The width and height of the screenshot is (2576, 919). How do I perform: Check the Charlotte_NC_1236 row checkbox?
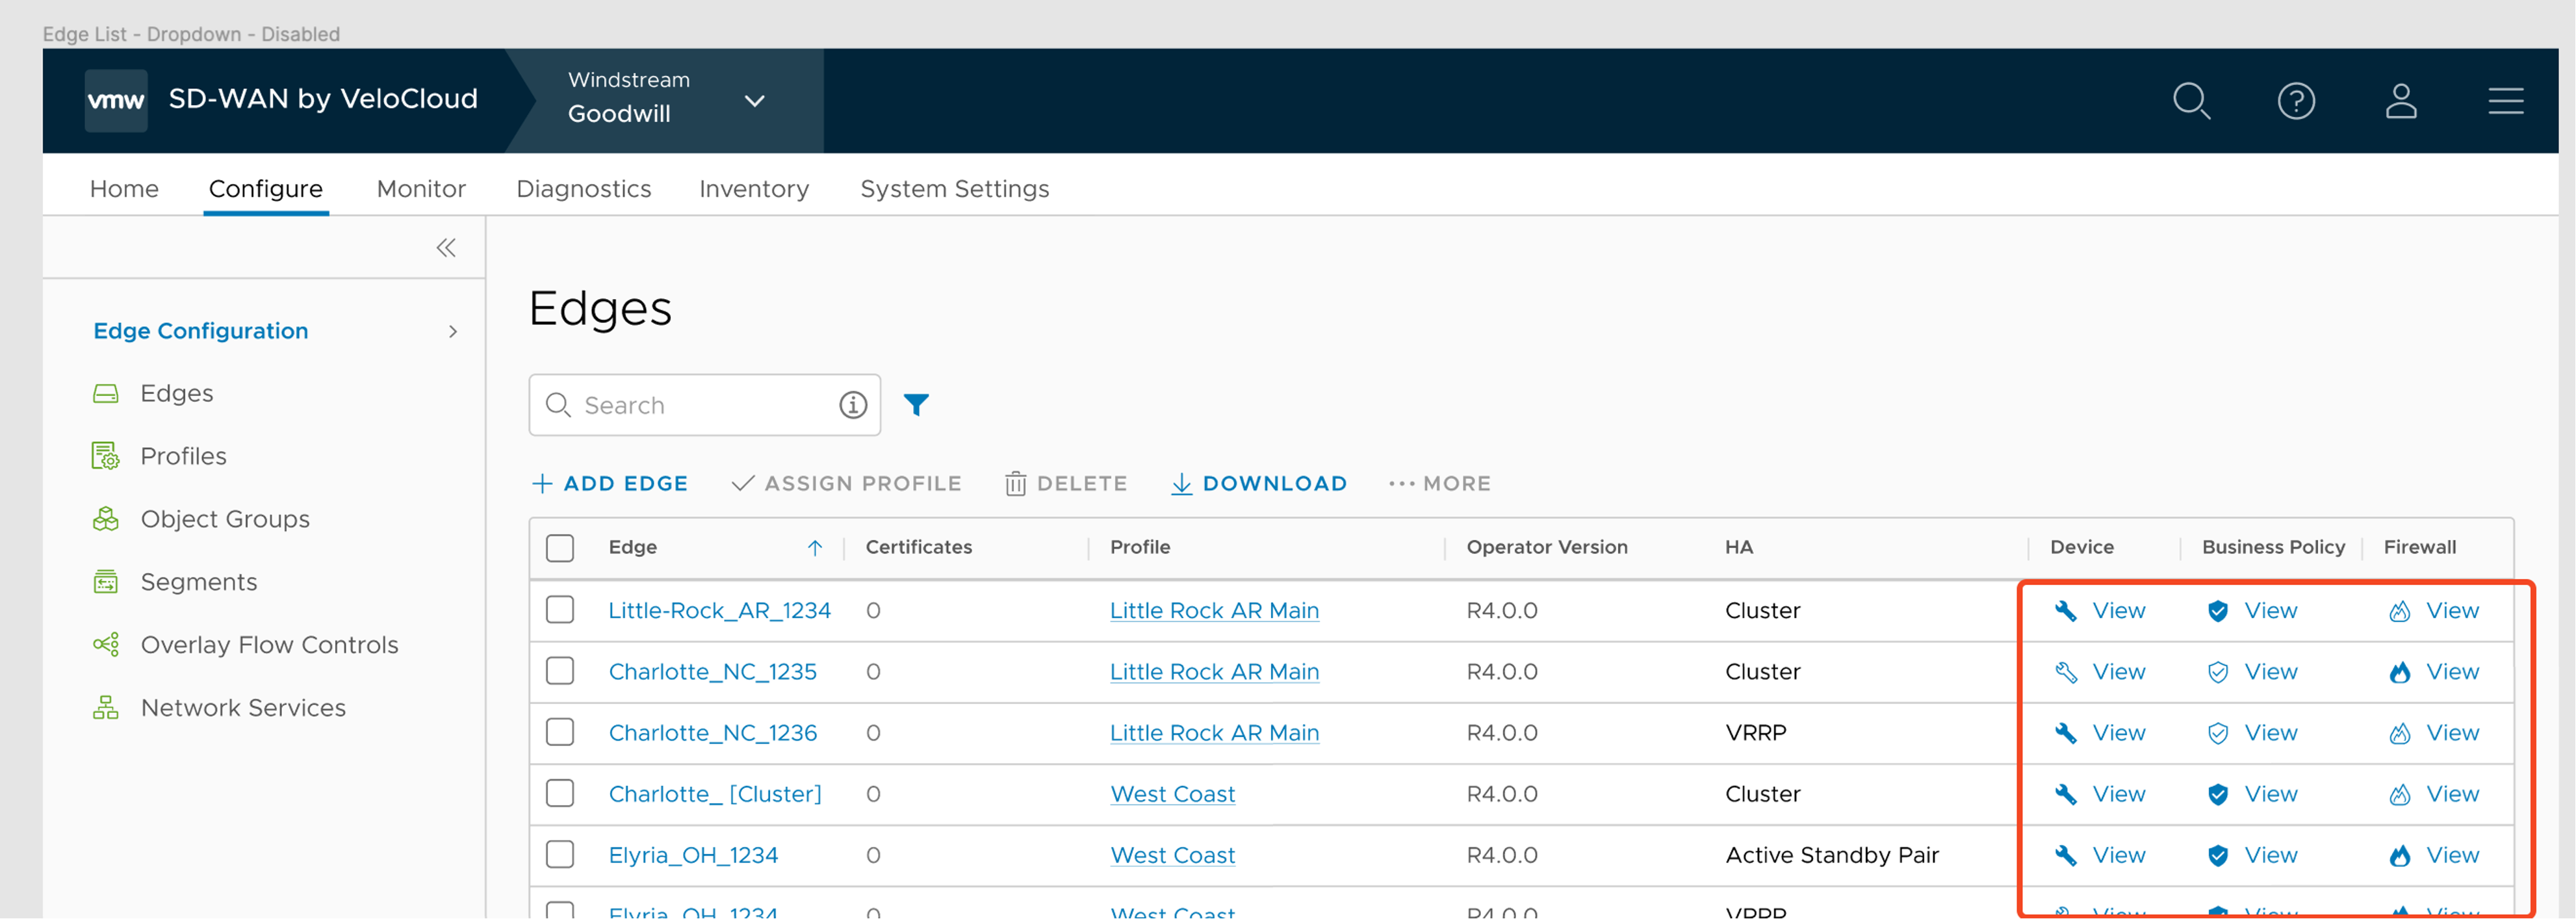coord(560,732)
